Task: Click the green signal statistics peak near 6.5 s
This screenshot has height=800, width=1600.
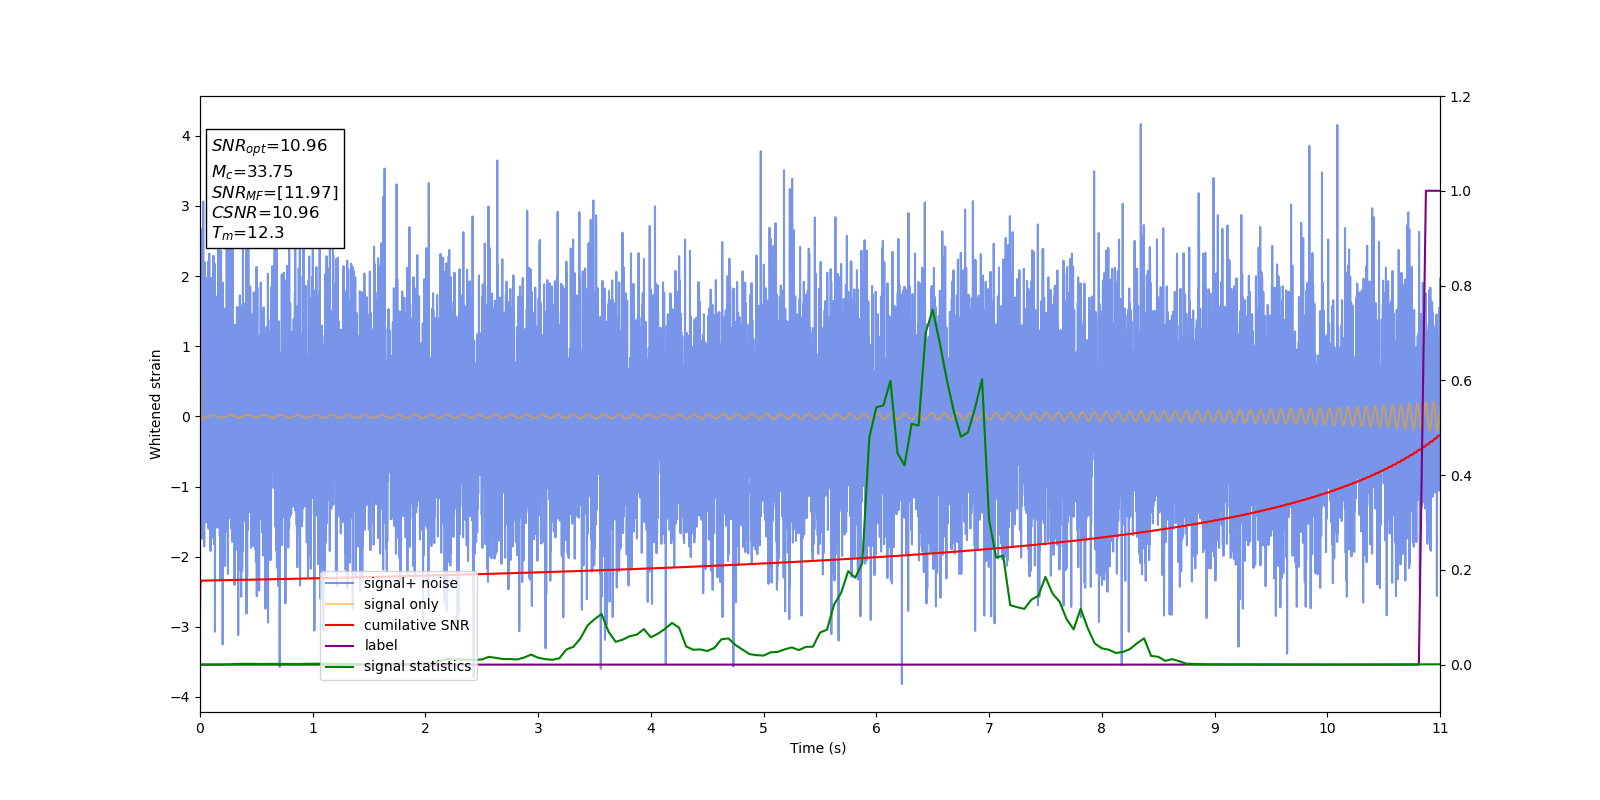Action: (933, 310)
